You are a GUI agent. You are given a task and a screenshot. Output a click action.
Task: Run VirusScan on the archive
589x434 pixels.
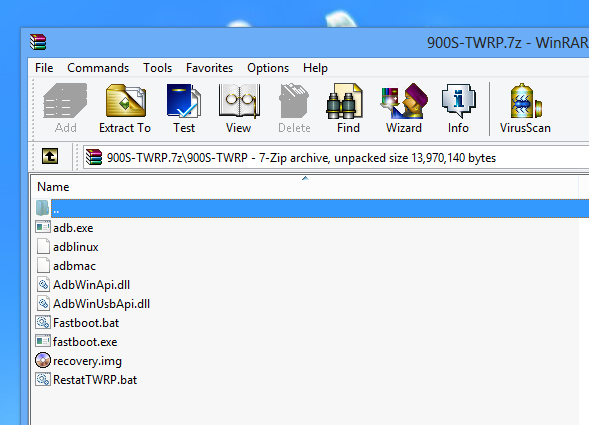525,108
